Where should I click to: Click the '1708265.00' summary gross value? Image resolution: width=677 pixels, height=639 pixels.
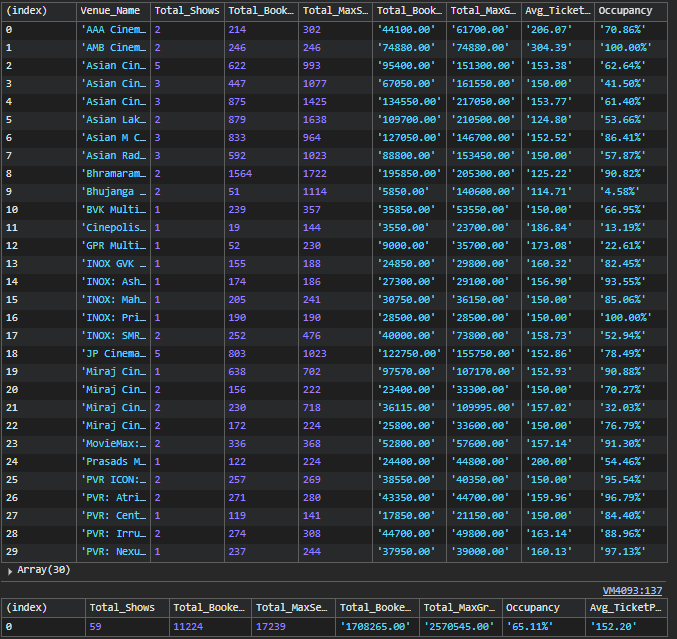[375, 626]
